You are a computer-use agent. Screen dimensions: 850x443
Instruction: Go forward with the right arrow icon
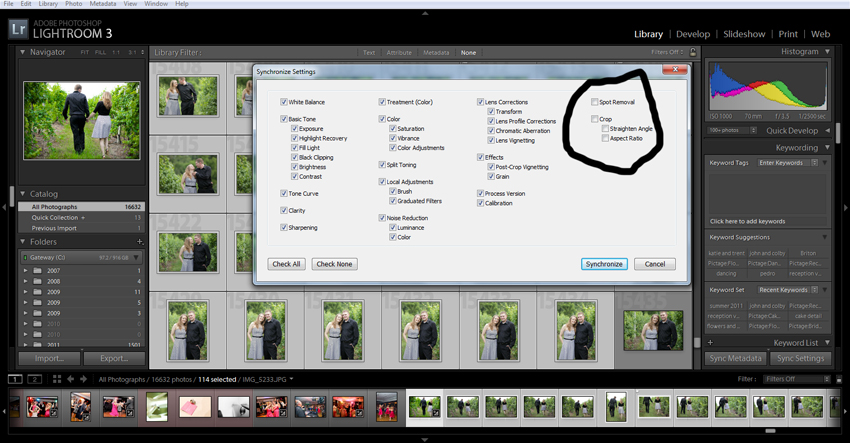pos(83,380)
